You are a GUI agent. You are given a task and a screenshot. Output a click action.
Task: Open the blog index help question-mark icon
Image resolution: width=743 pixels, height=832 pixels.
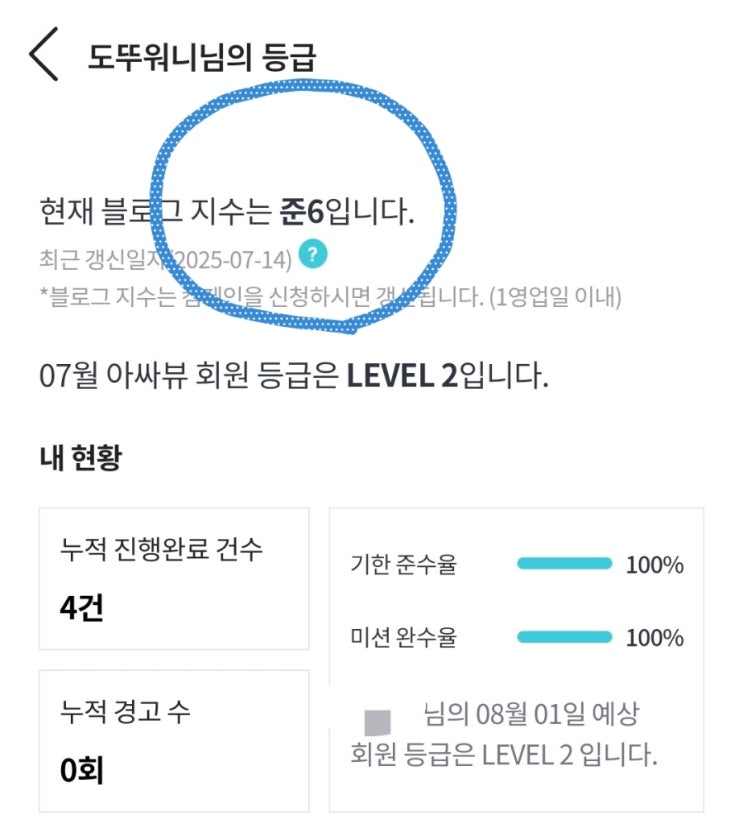tap(313, 254)
